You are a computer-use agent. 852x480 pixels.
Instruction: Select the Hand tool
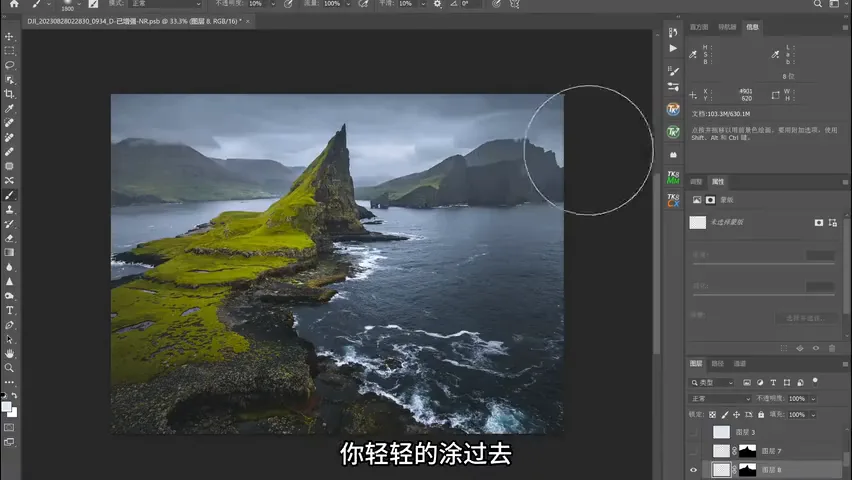tap(9, 354)
